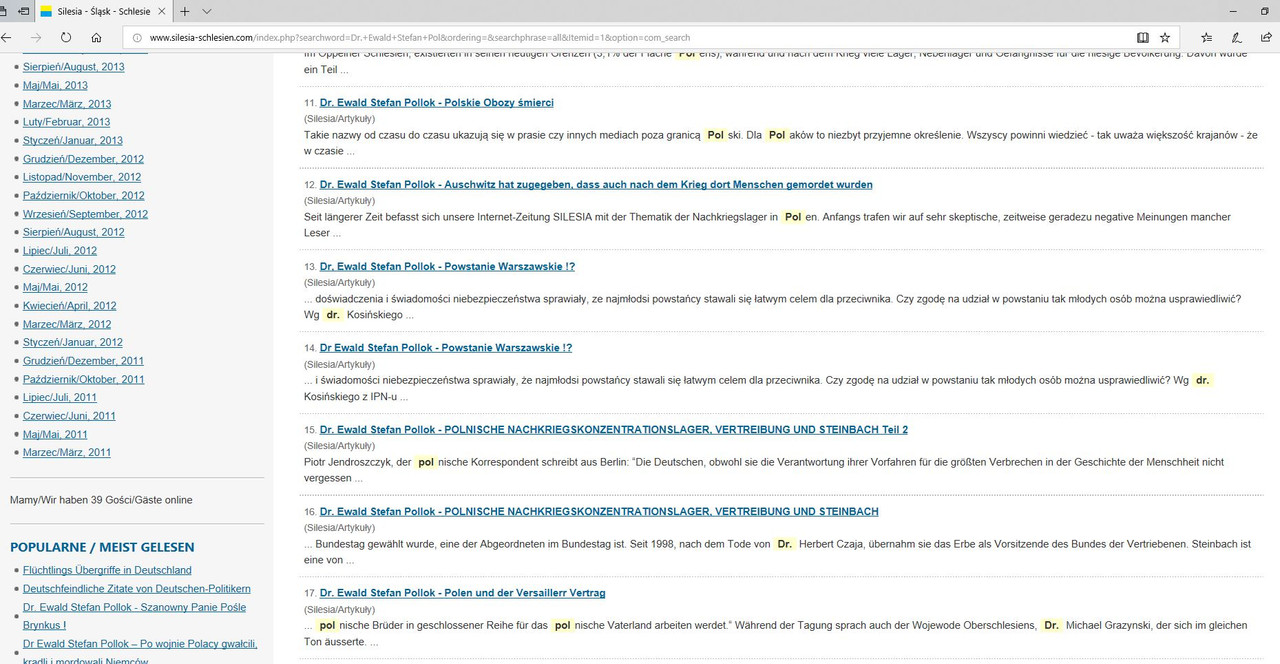Open archive Październik/Oktober, 2011
Image resolution: width=1280 pixels, height=664 pixels.
pyautogui.click(x=84, y=379)
